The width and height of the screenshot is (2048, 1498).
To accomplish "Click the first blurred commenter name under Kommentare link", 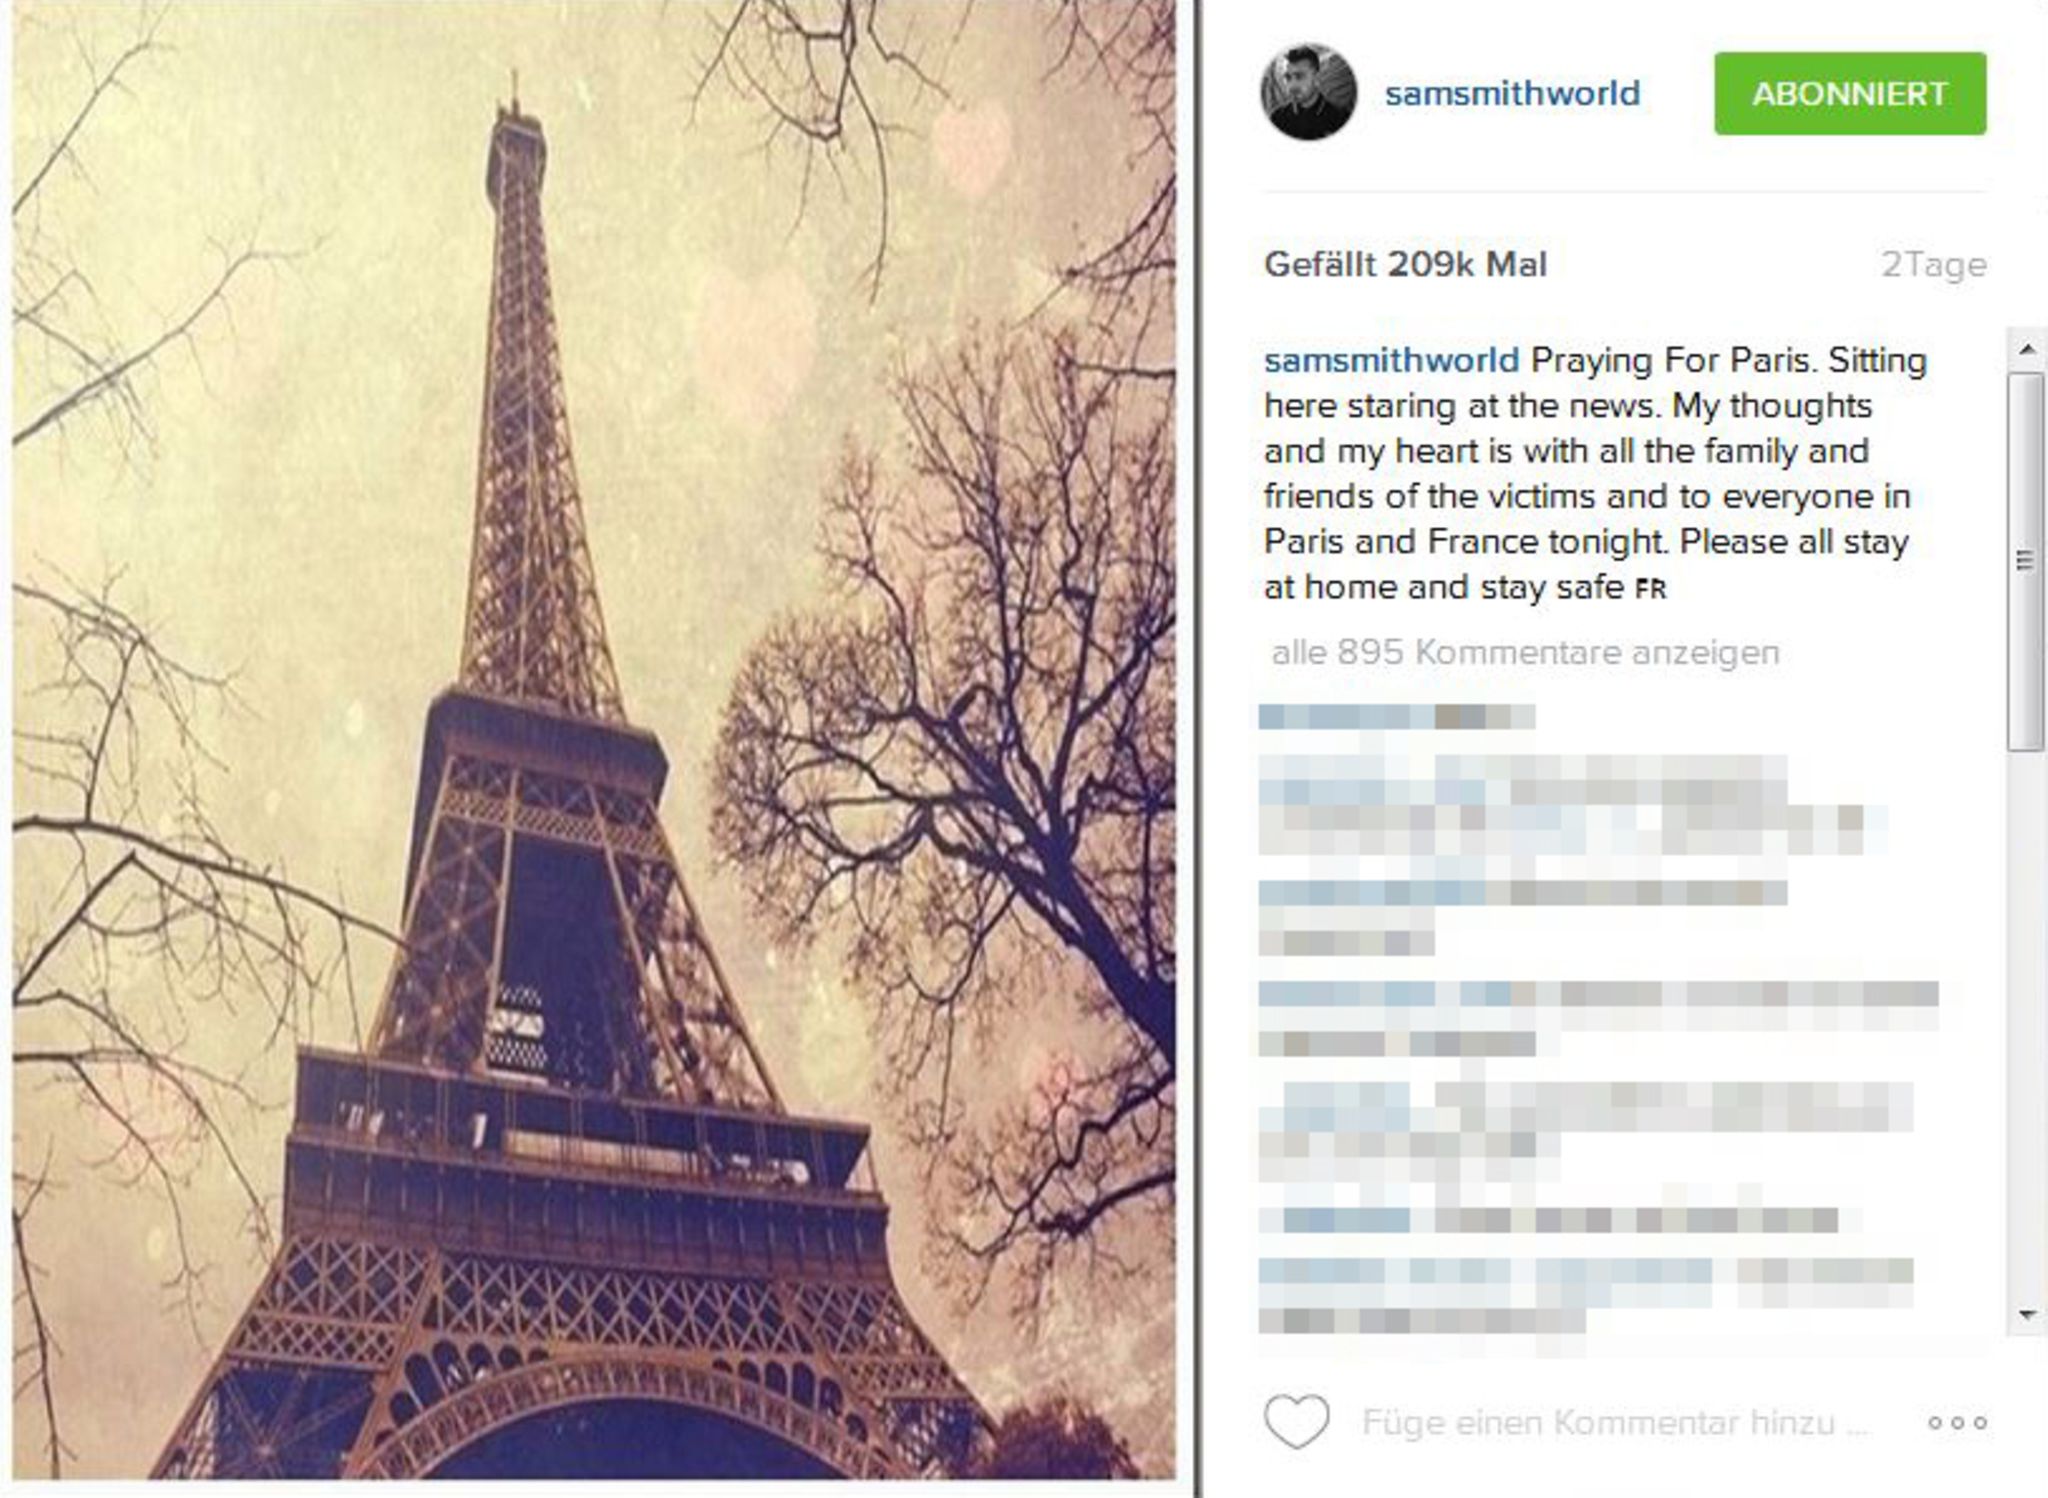I will coord(1396,716).
